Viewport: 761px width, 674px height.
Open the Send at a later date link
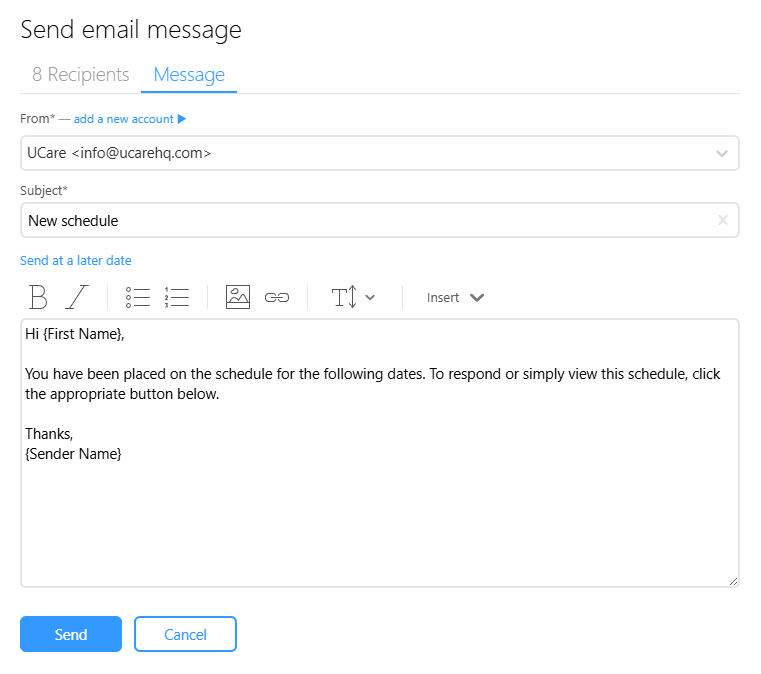76,261
